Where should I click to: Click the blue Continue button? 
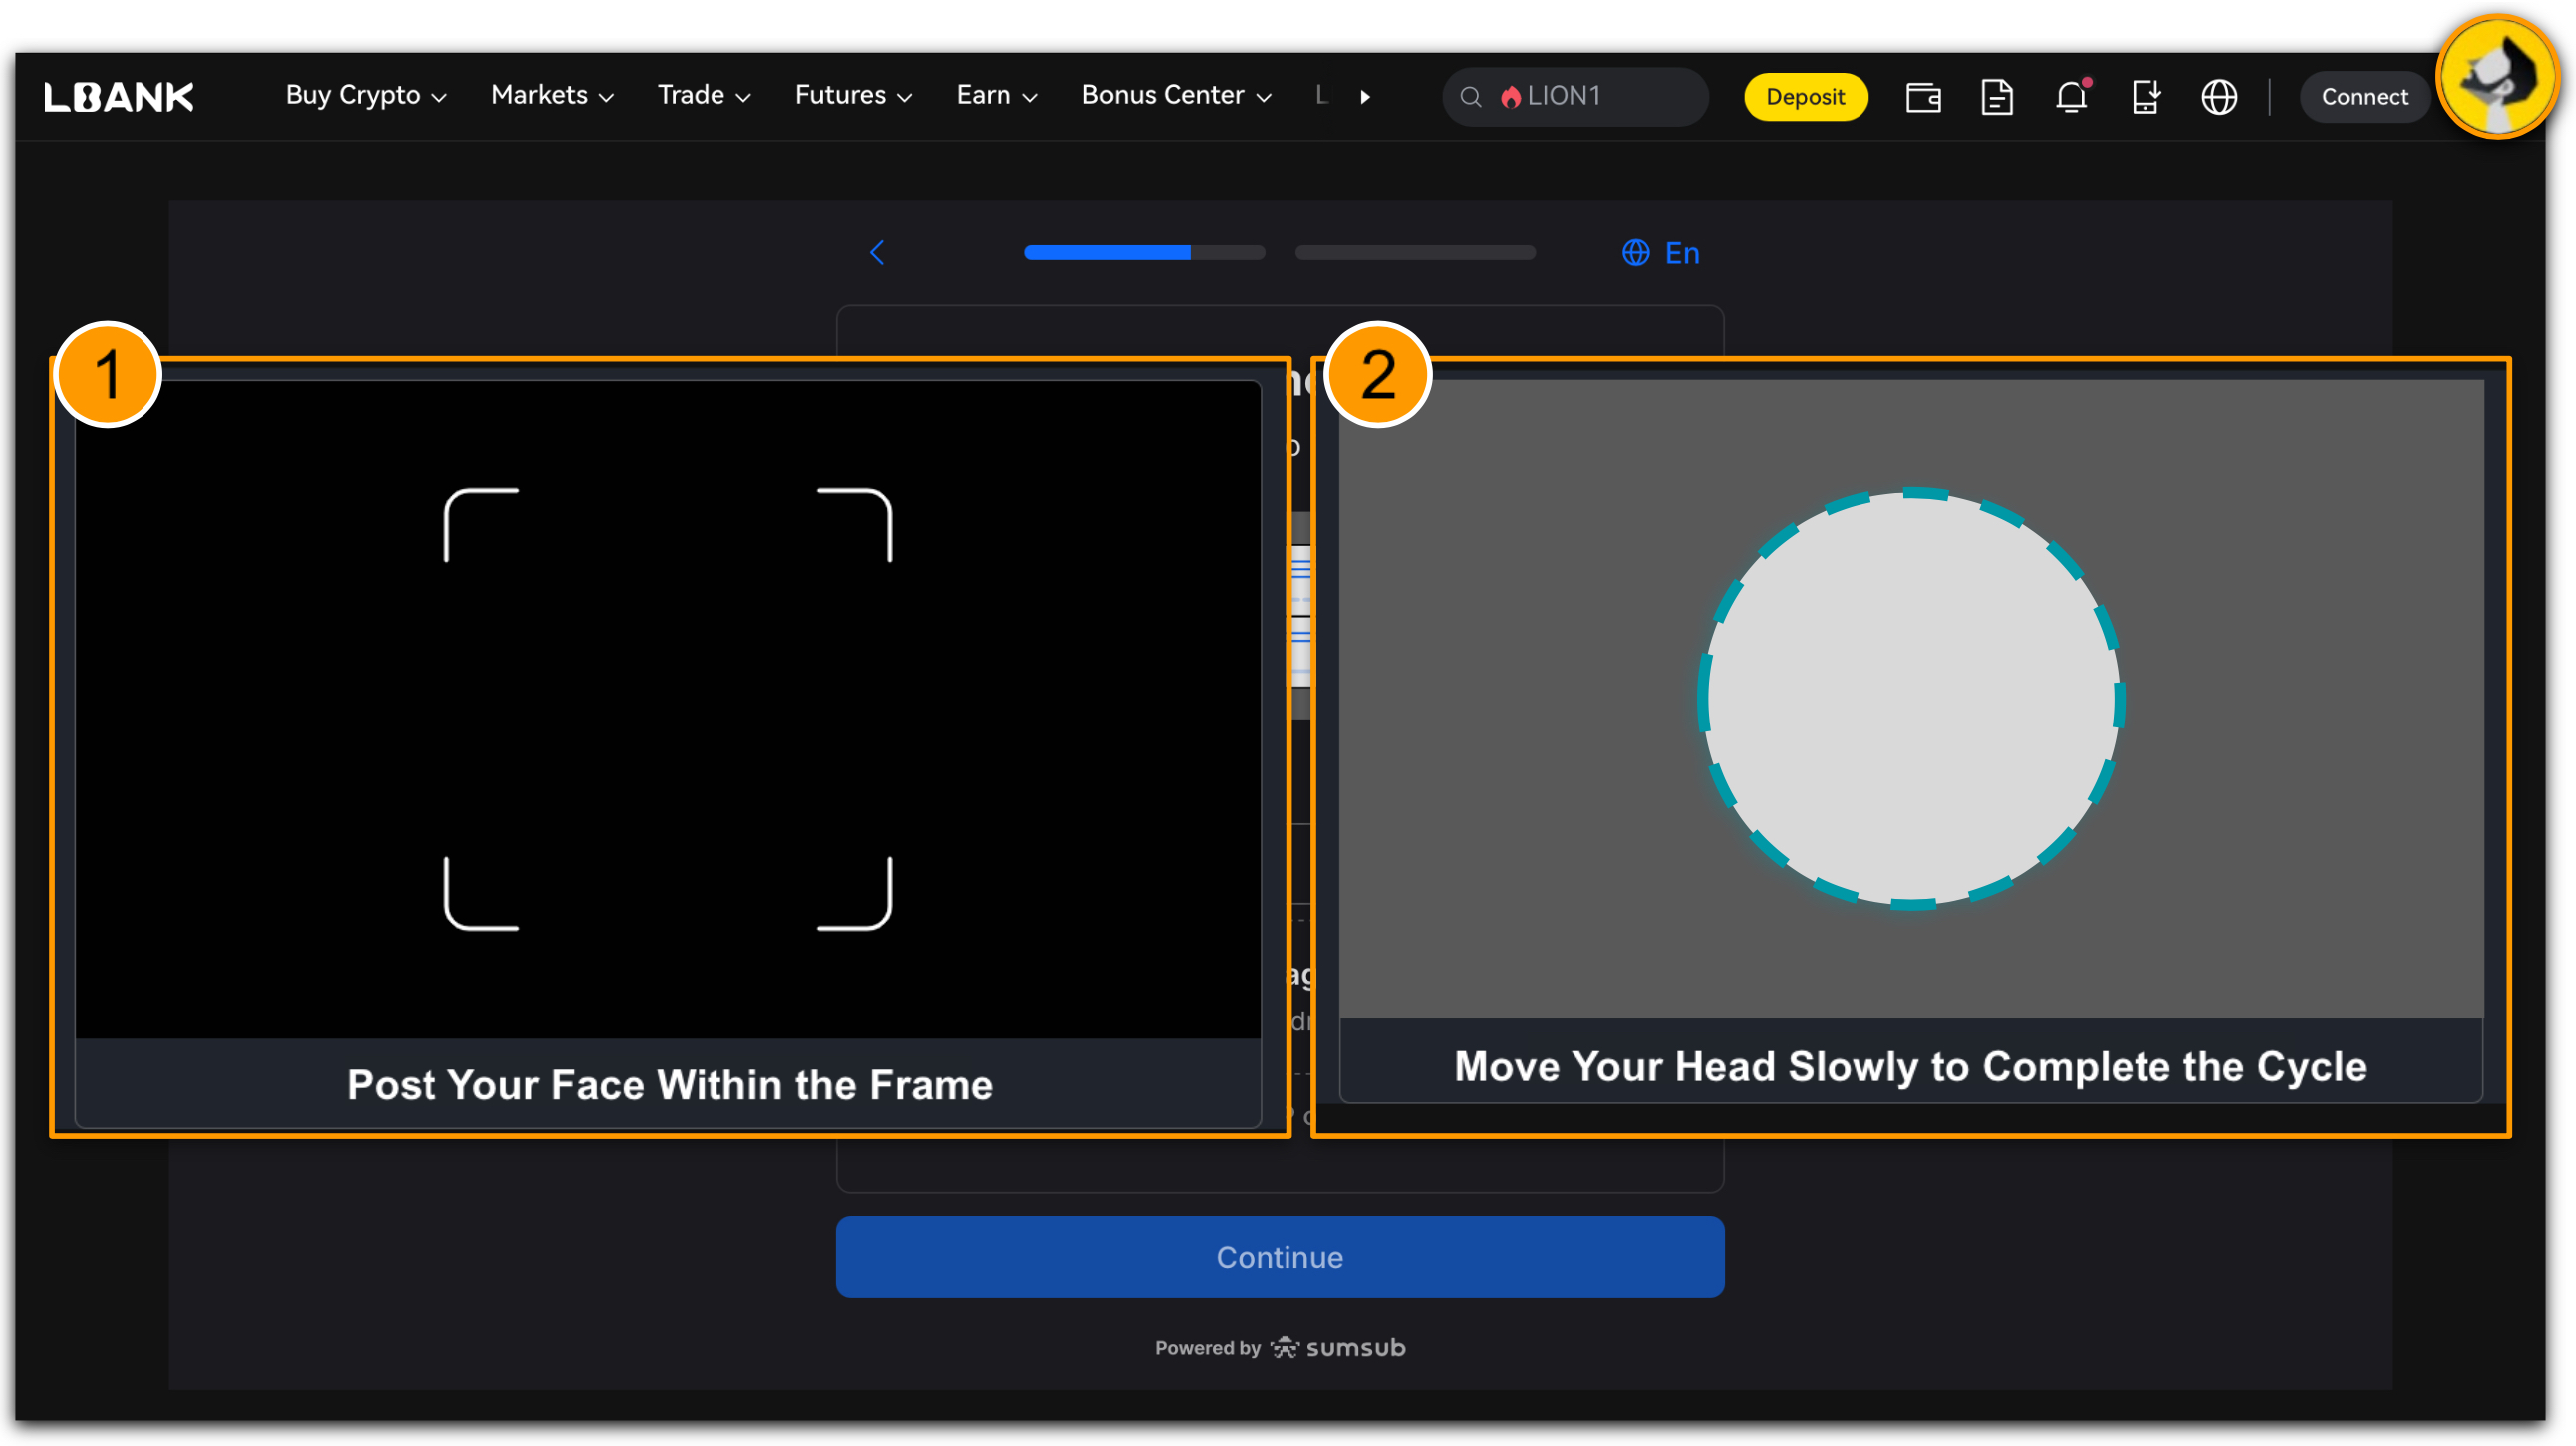point(1279,1256)
